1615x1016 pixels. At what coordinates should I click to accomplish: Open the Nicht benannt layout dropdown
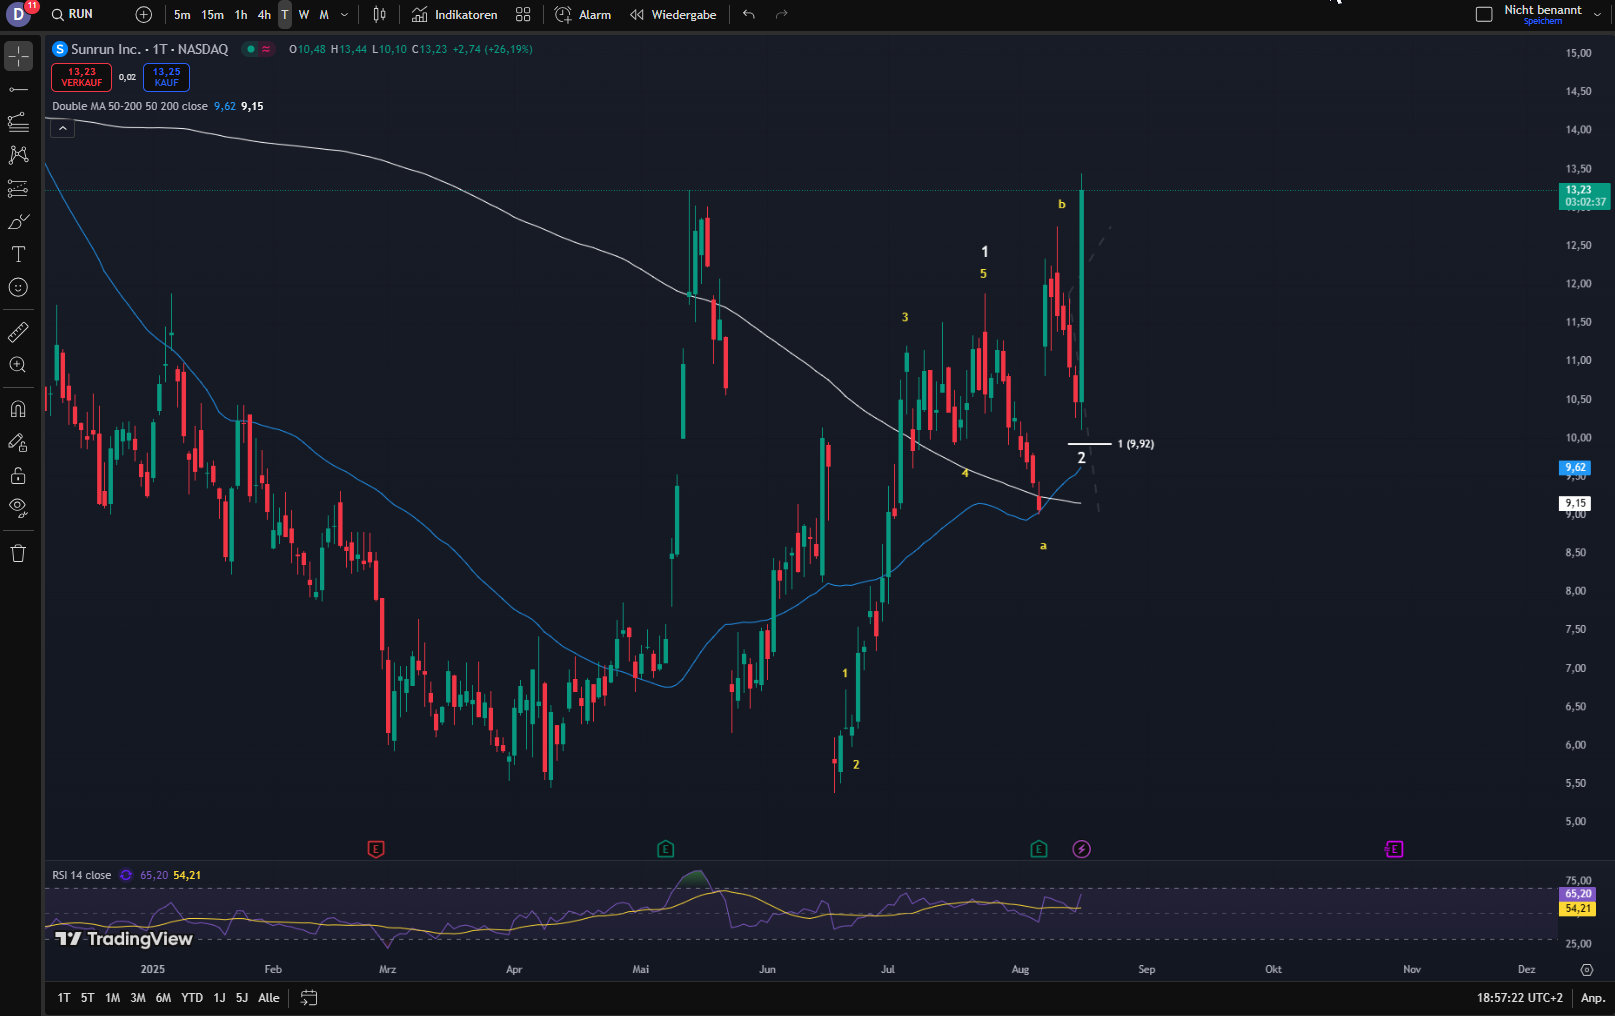point(1596,14)
